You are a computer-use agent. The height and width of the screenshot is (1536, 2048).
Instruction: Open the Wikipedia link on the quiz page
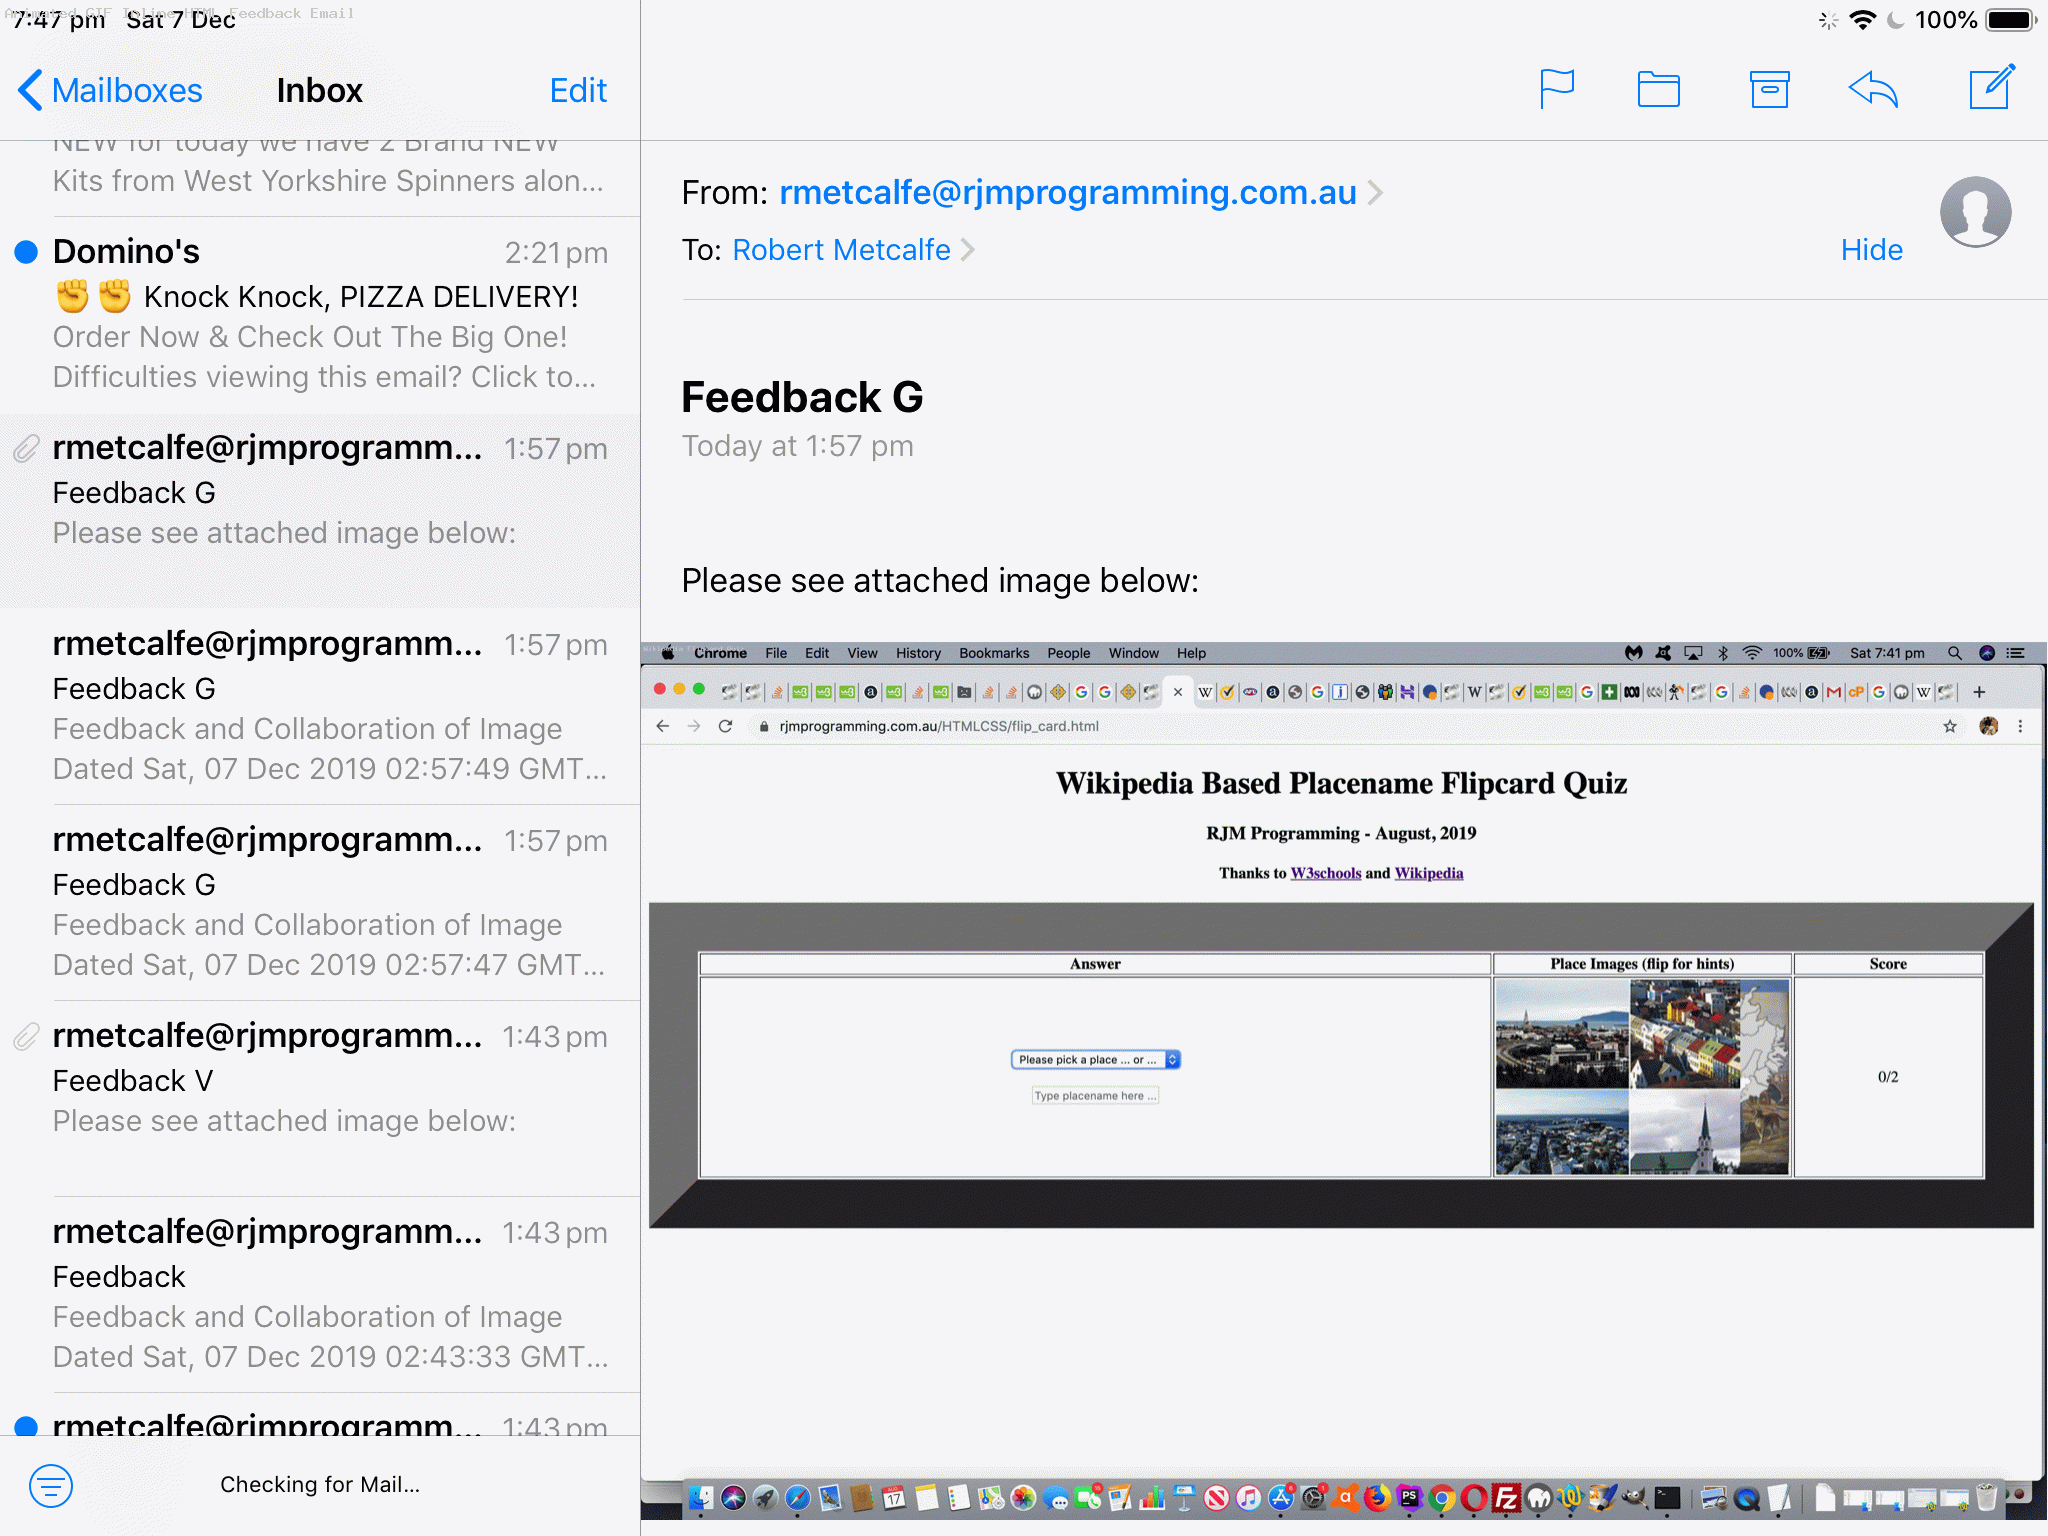tap(1429, 872)
